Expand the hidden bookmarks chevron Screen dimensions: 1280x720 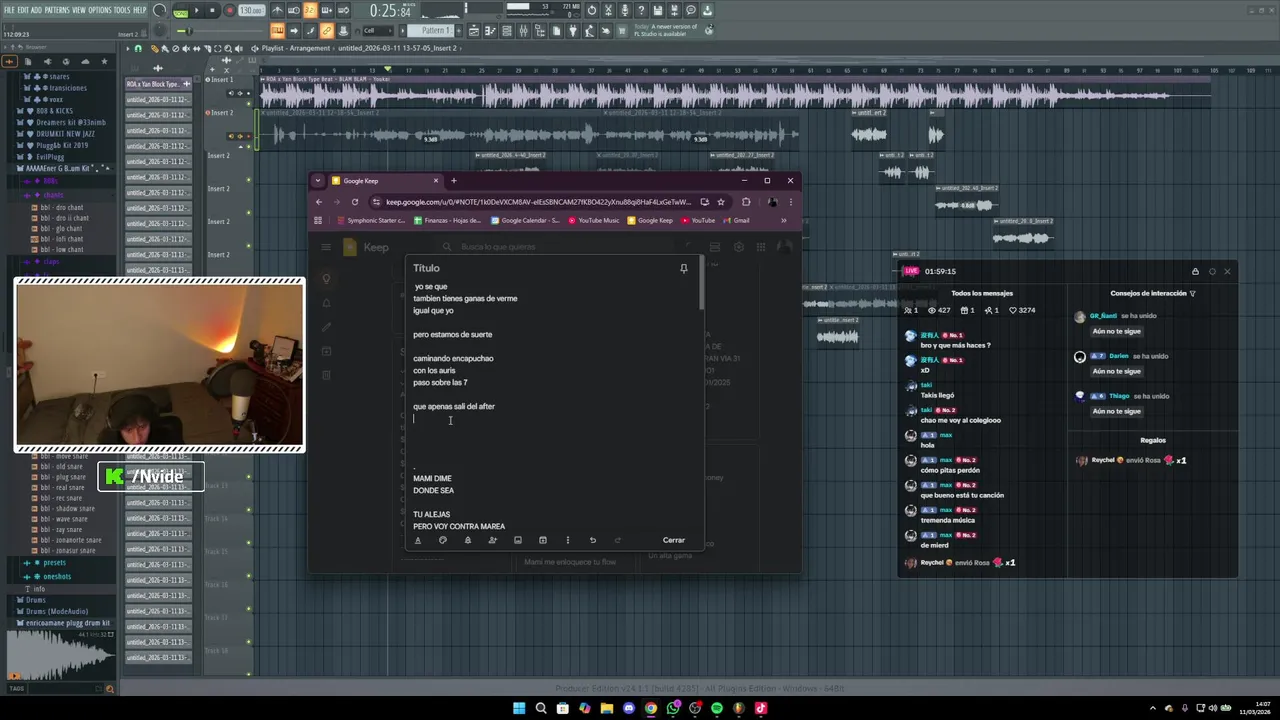(783, 220)
